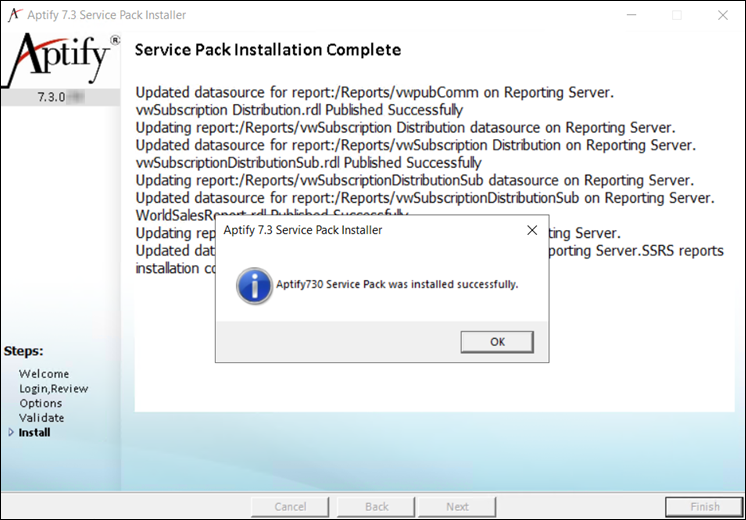746x520 pixels.
Task: Click log line 'Updated datasource for report:/Reports/vwpubComm'
Action: click(x=375, y=92)
